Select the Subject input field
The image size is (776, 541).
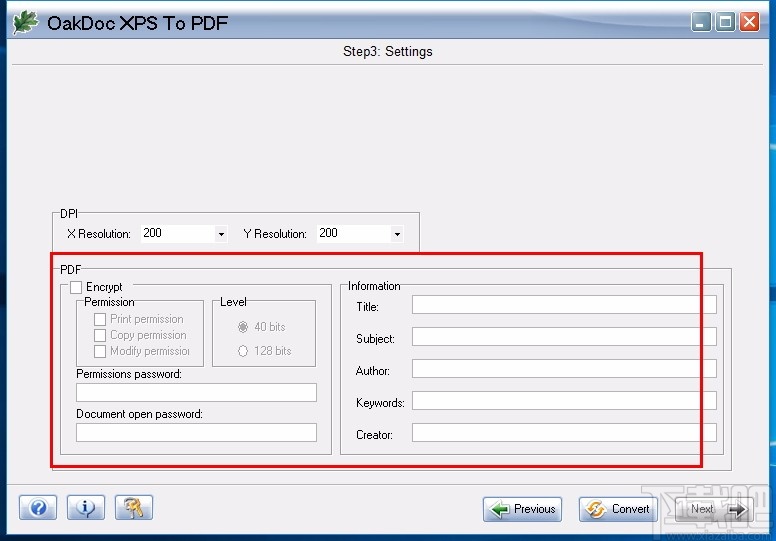(564, 337)
